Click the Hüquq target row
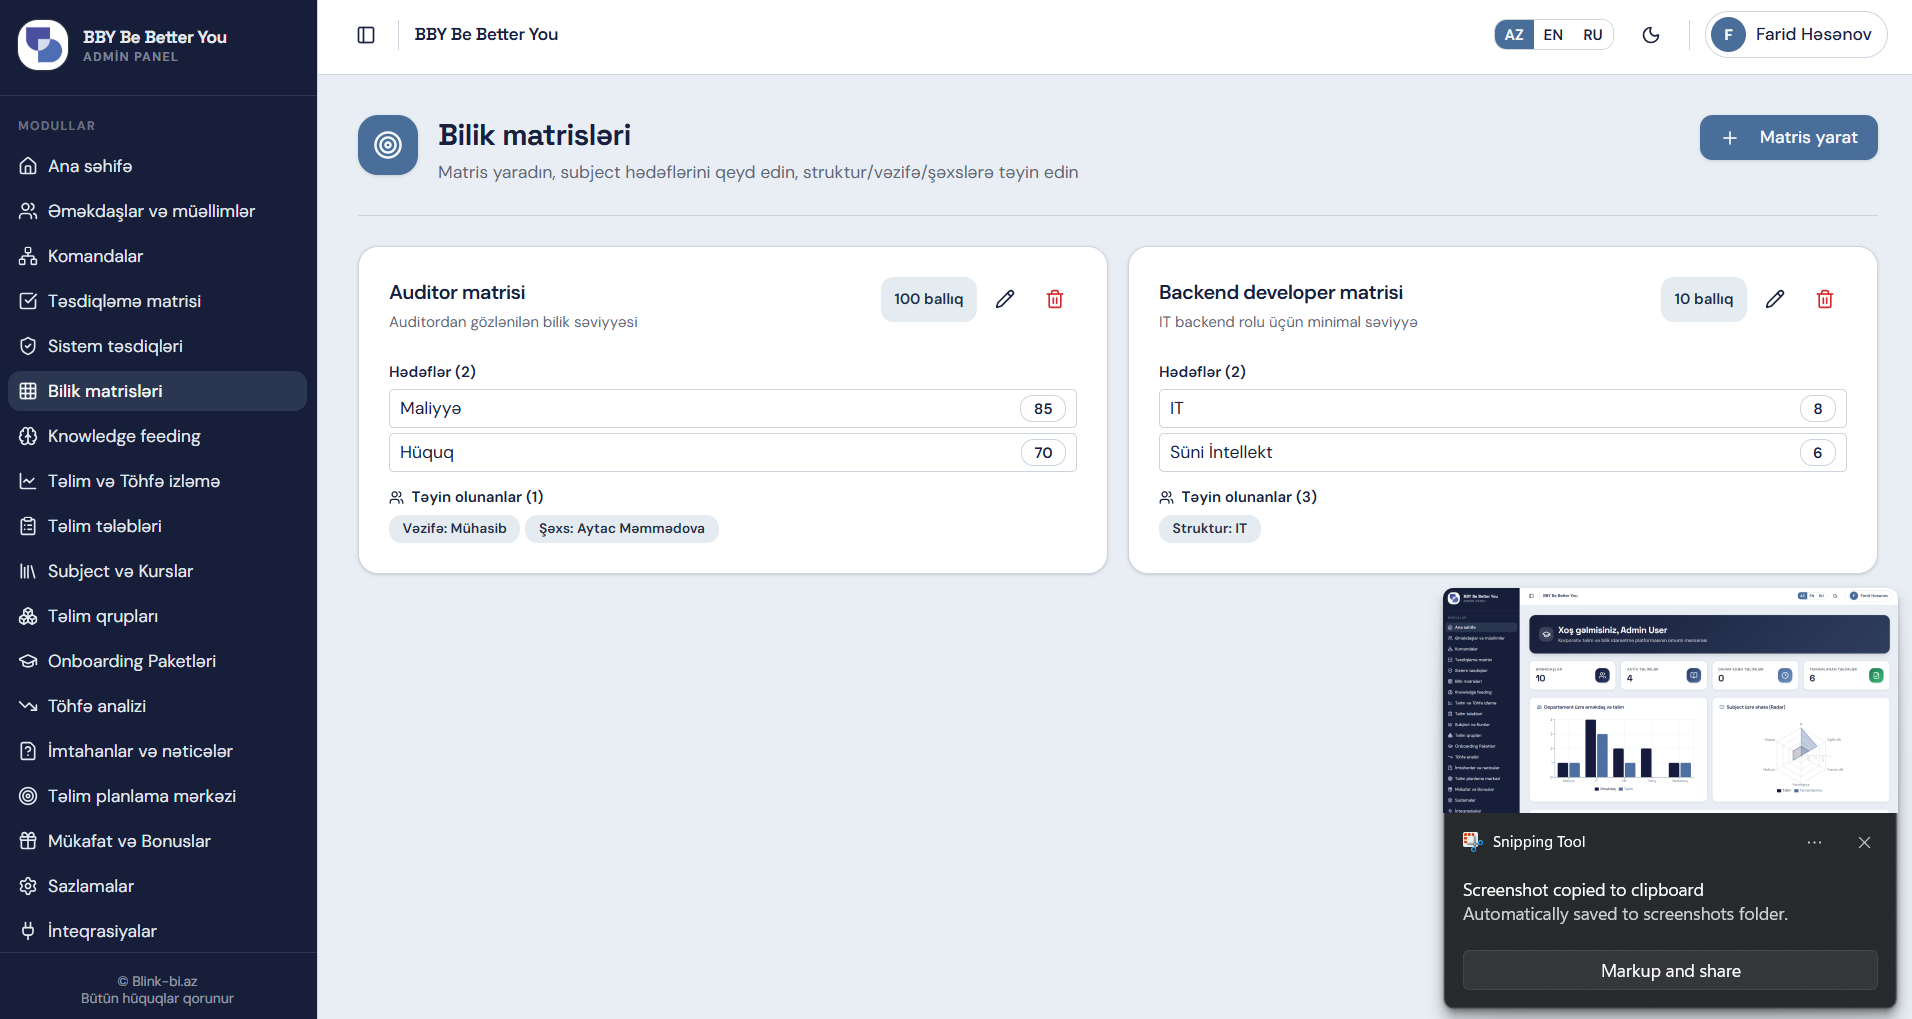The height and width of the screenshot is (1019, 1912). point(733,452)
